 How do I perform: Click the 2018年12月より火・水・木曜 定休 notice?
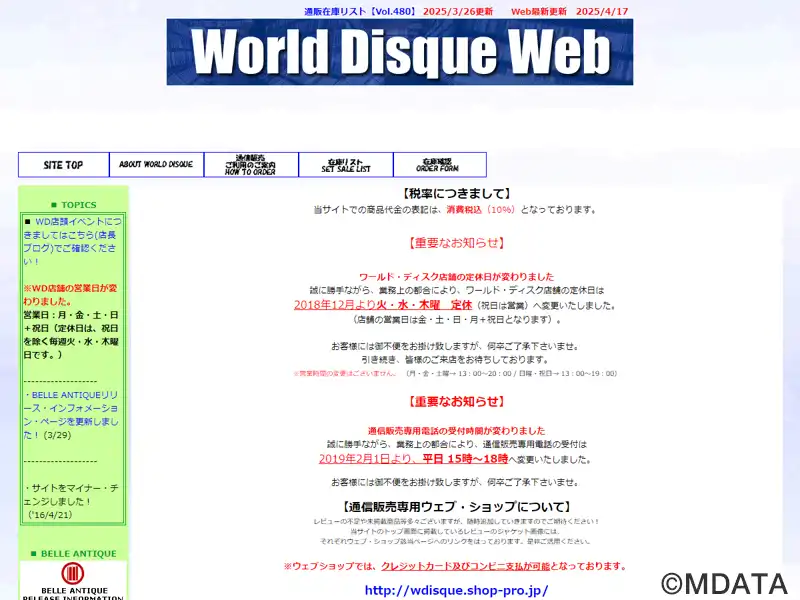click(x=383, y=305)
